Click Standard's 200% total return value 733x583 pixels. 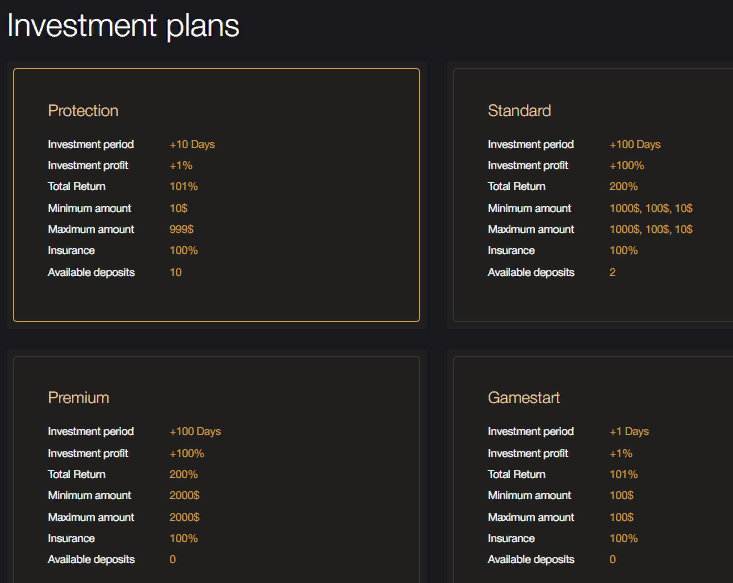click(x=624, y=187)
